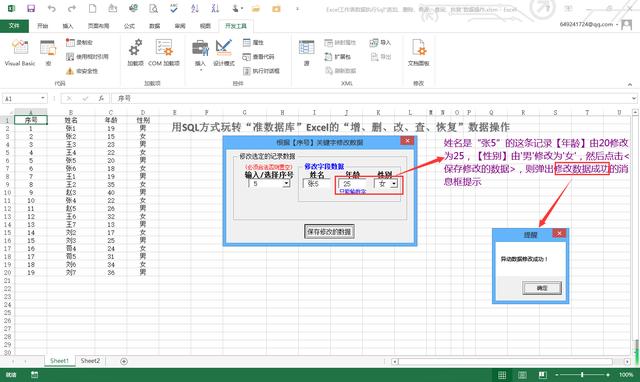Screen dimensions: 640x382
Task: Click the Sort ascending A-Z icon
Action: (195, 8)
